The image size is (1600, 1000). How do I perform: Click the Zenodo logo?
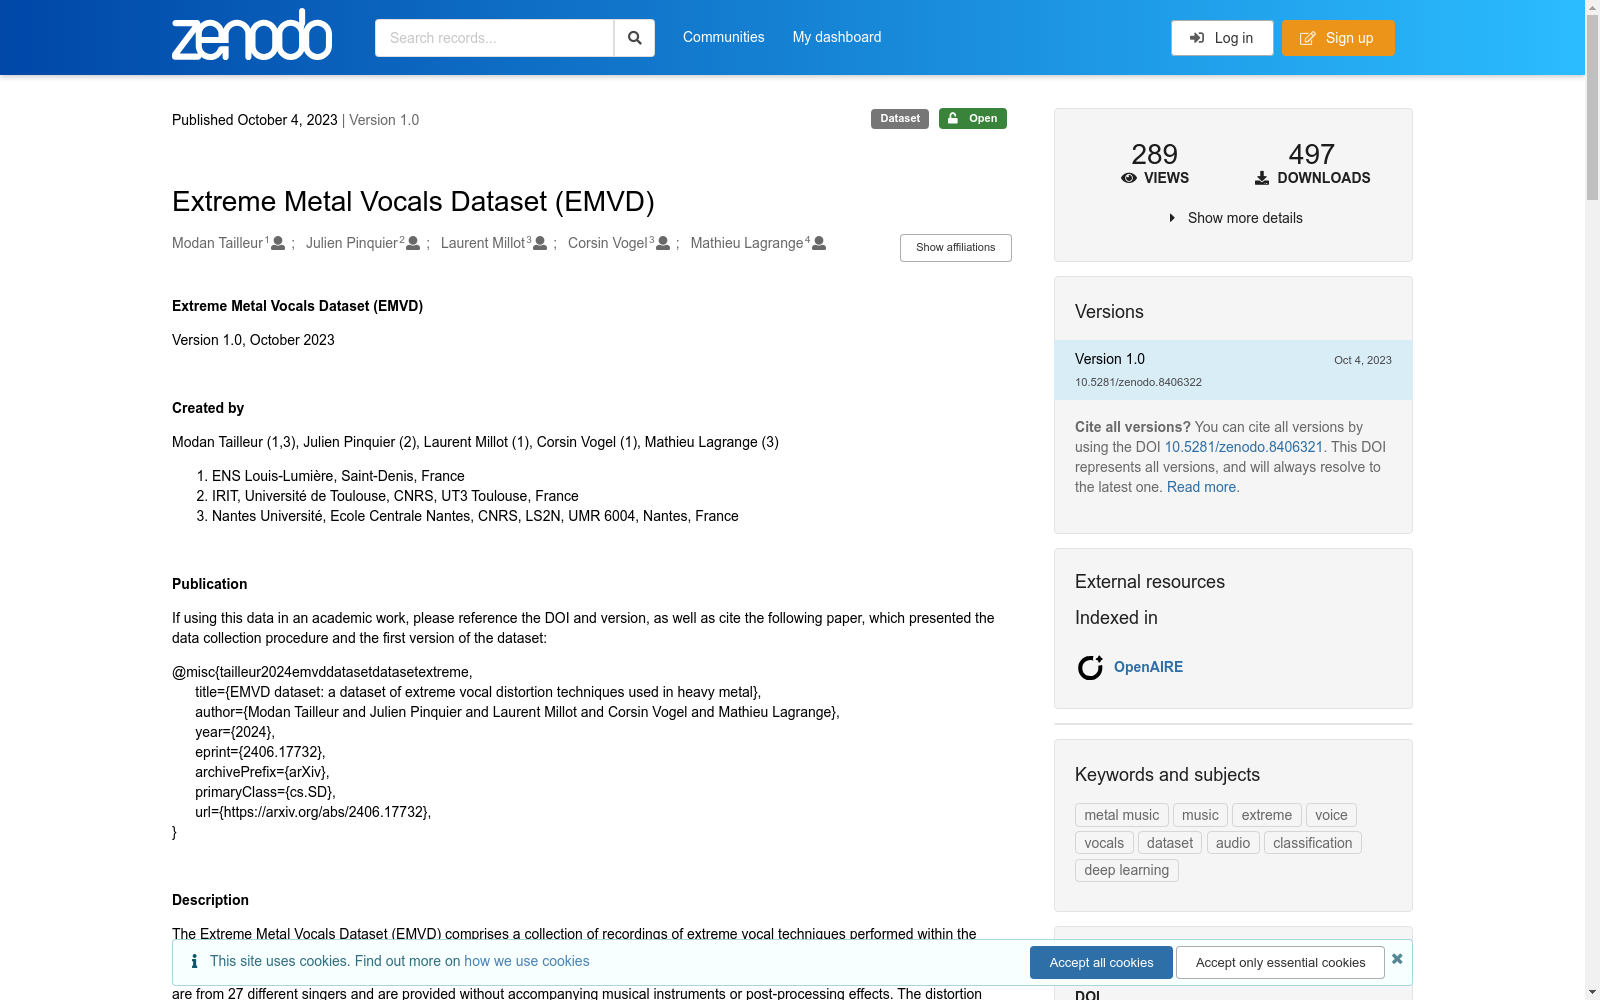[252, 36]
